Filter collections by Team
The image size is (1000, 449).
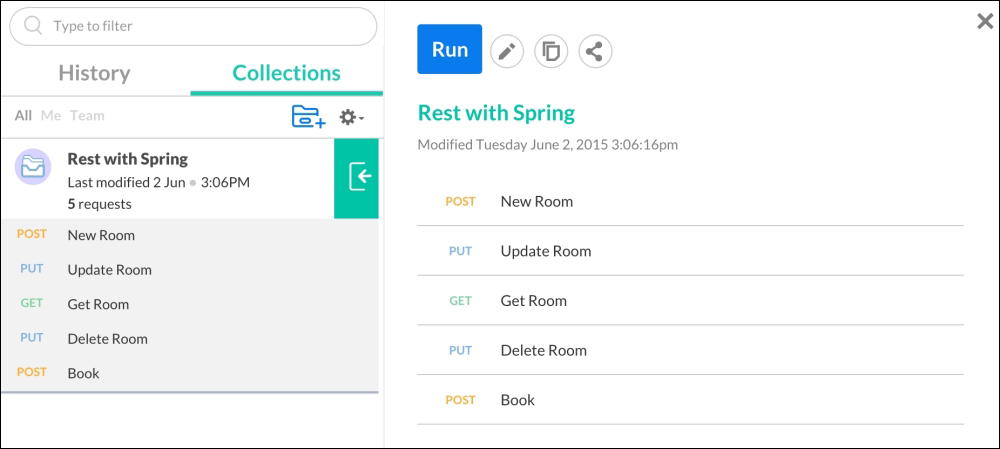coord(87,115)
